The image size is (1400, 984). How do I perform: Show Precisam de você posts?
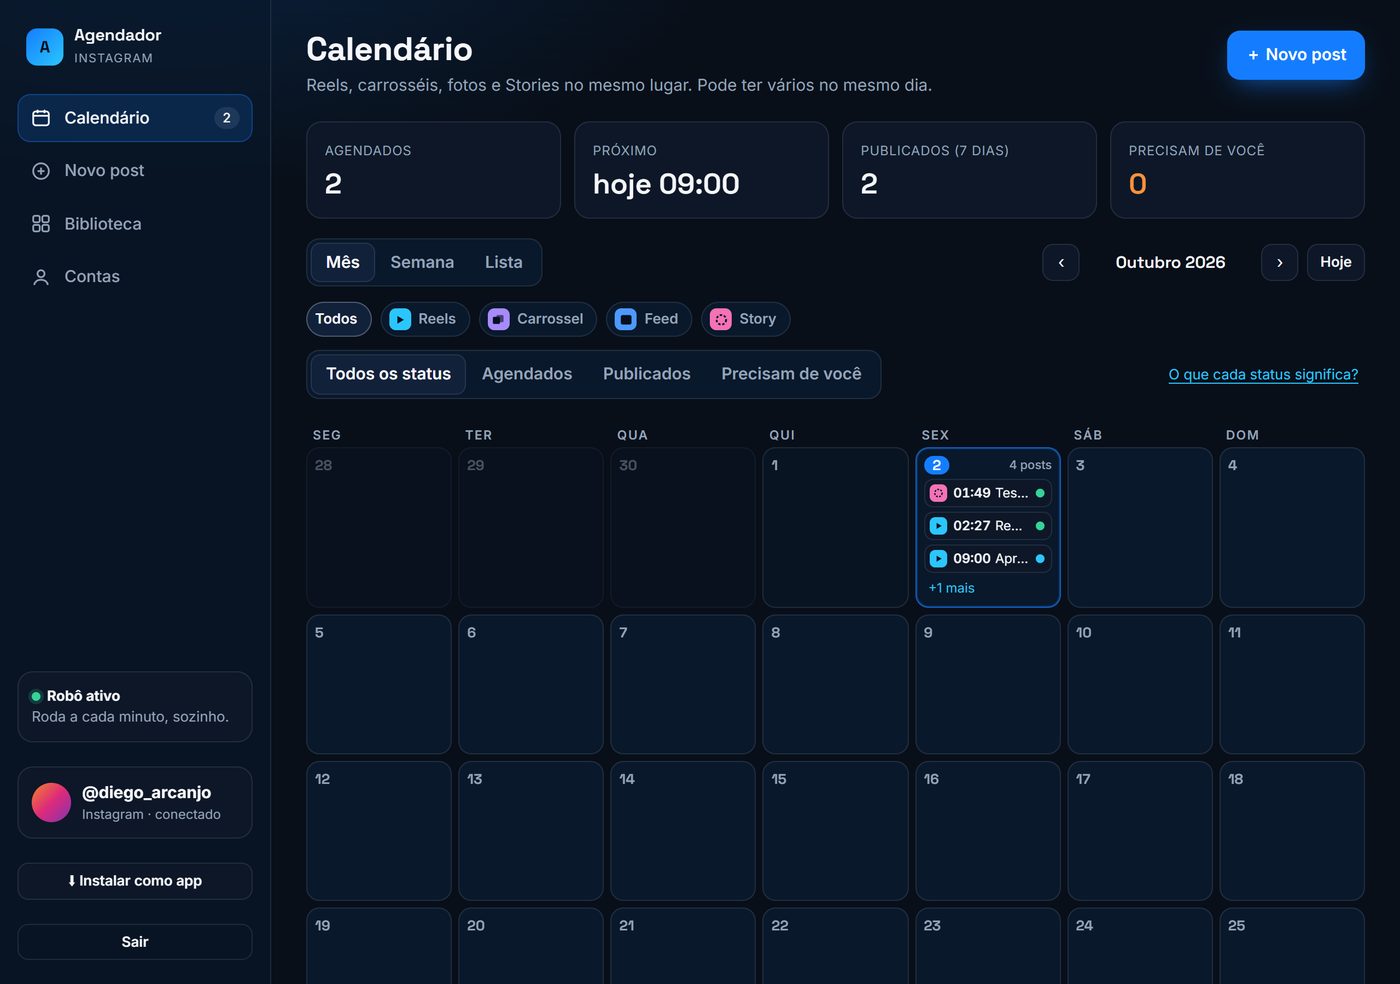tap(791, 374)
